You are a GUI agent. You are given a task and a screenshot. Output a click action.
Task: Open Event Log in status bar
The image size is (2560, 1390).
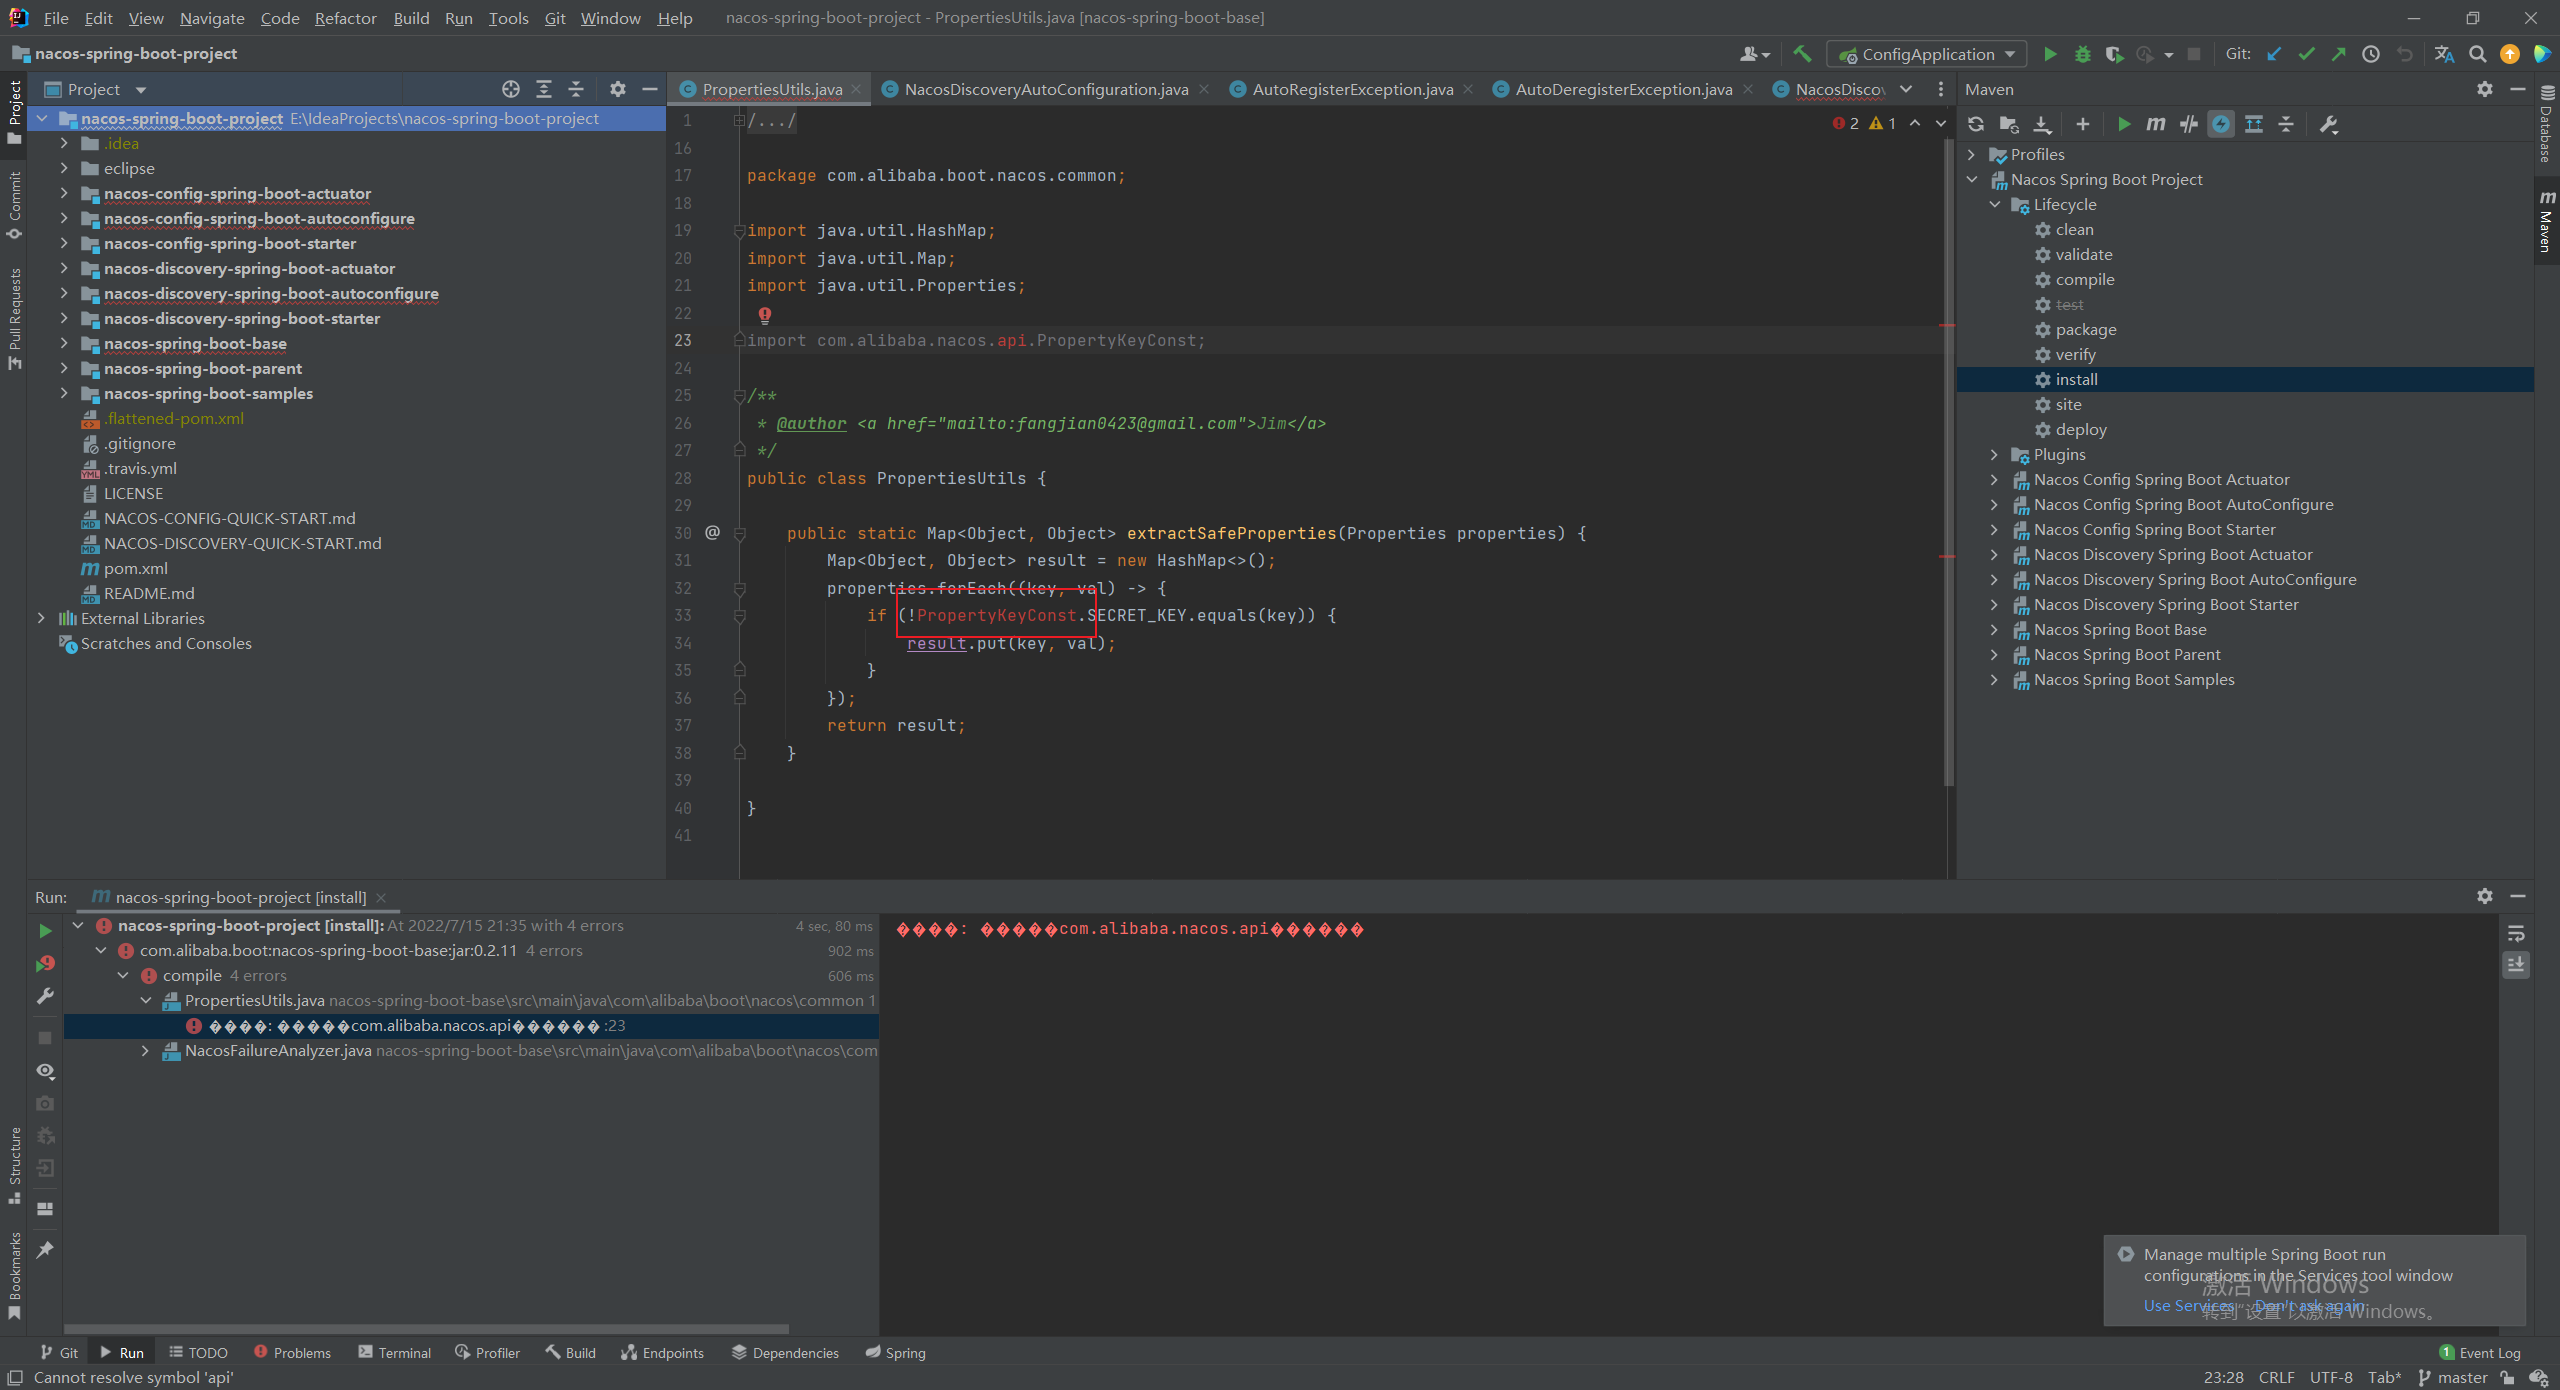click(2480, 1352)
